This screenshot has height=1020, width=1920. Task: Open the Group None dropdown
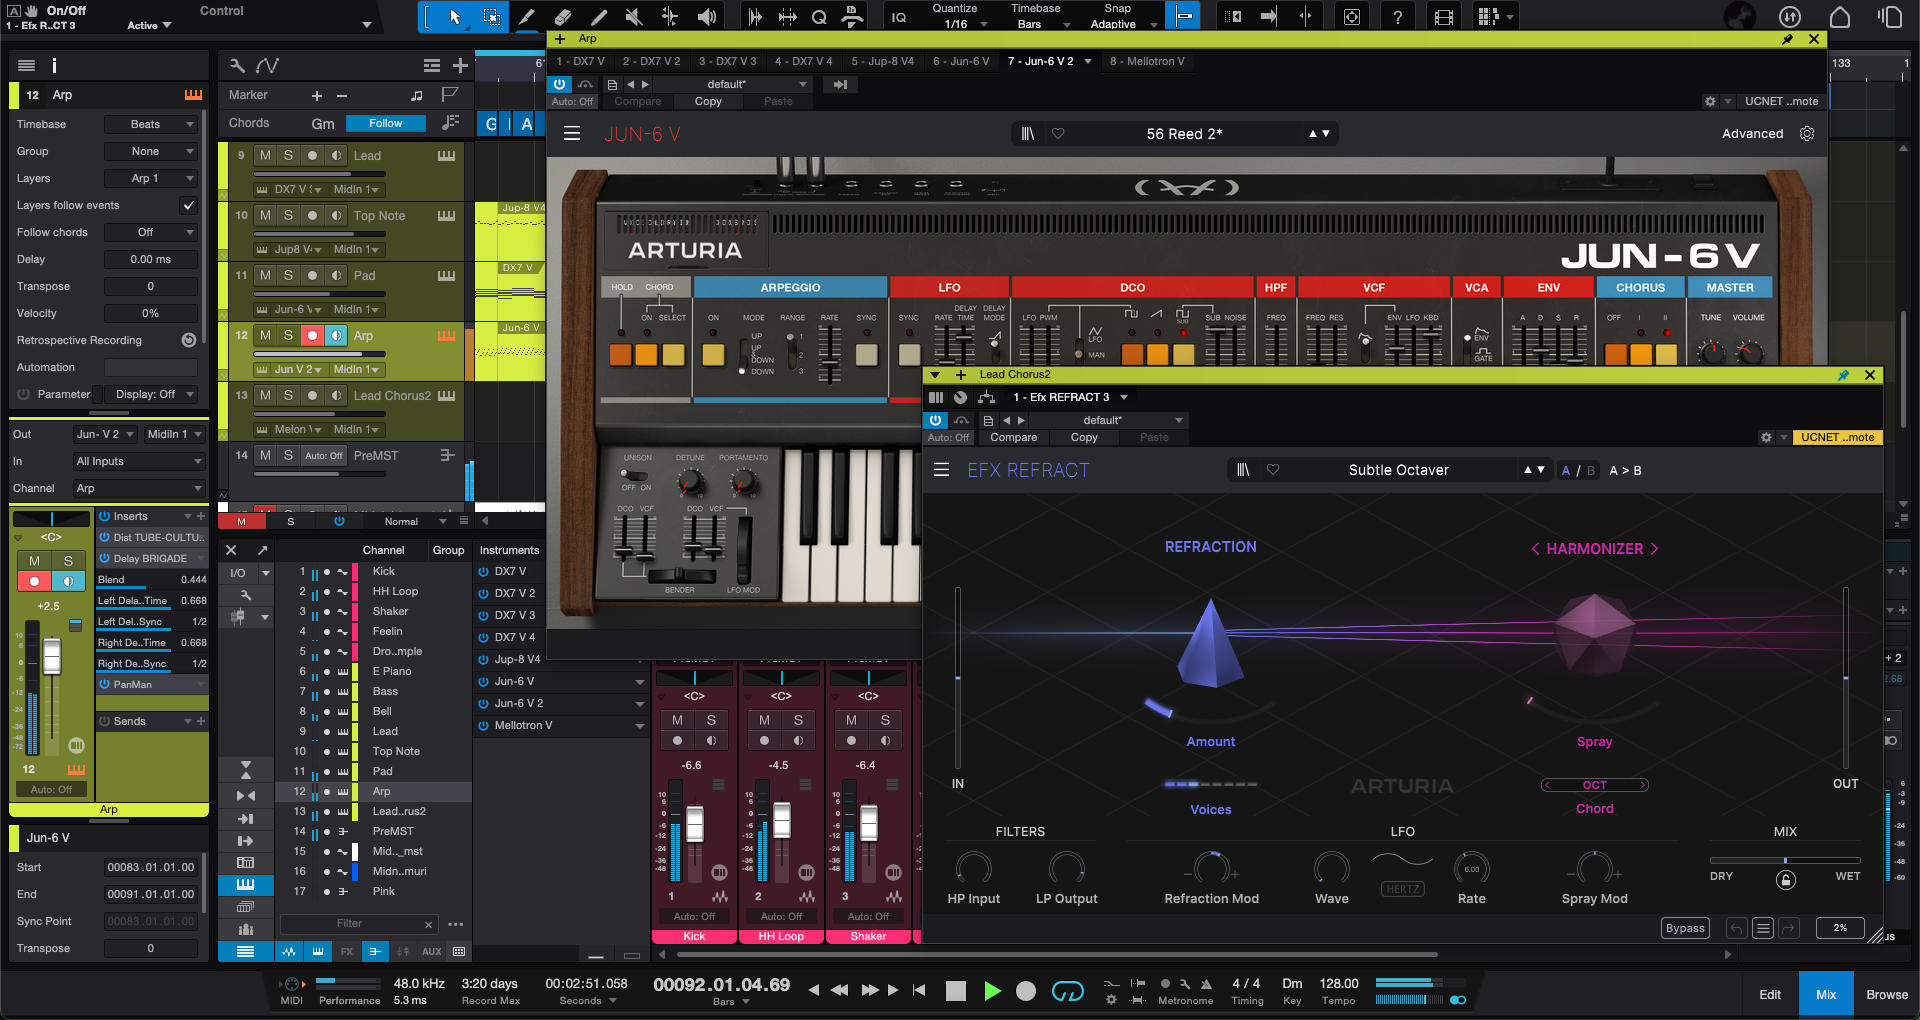(151, 151)
